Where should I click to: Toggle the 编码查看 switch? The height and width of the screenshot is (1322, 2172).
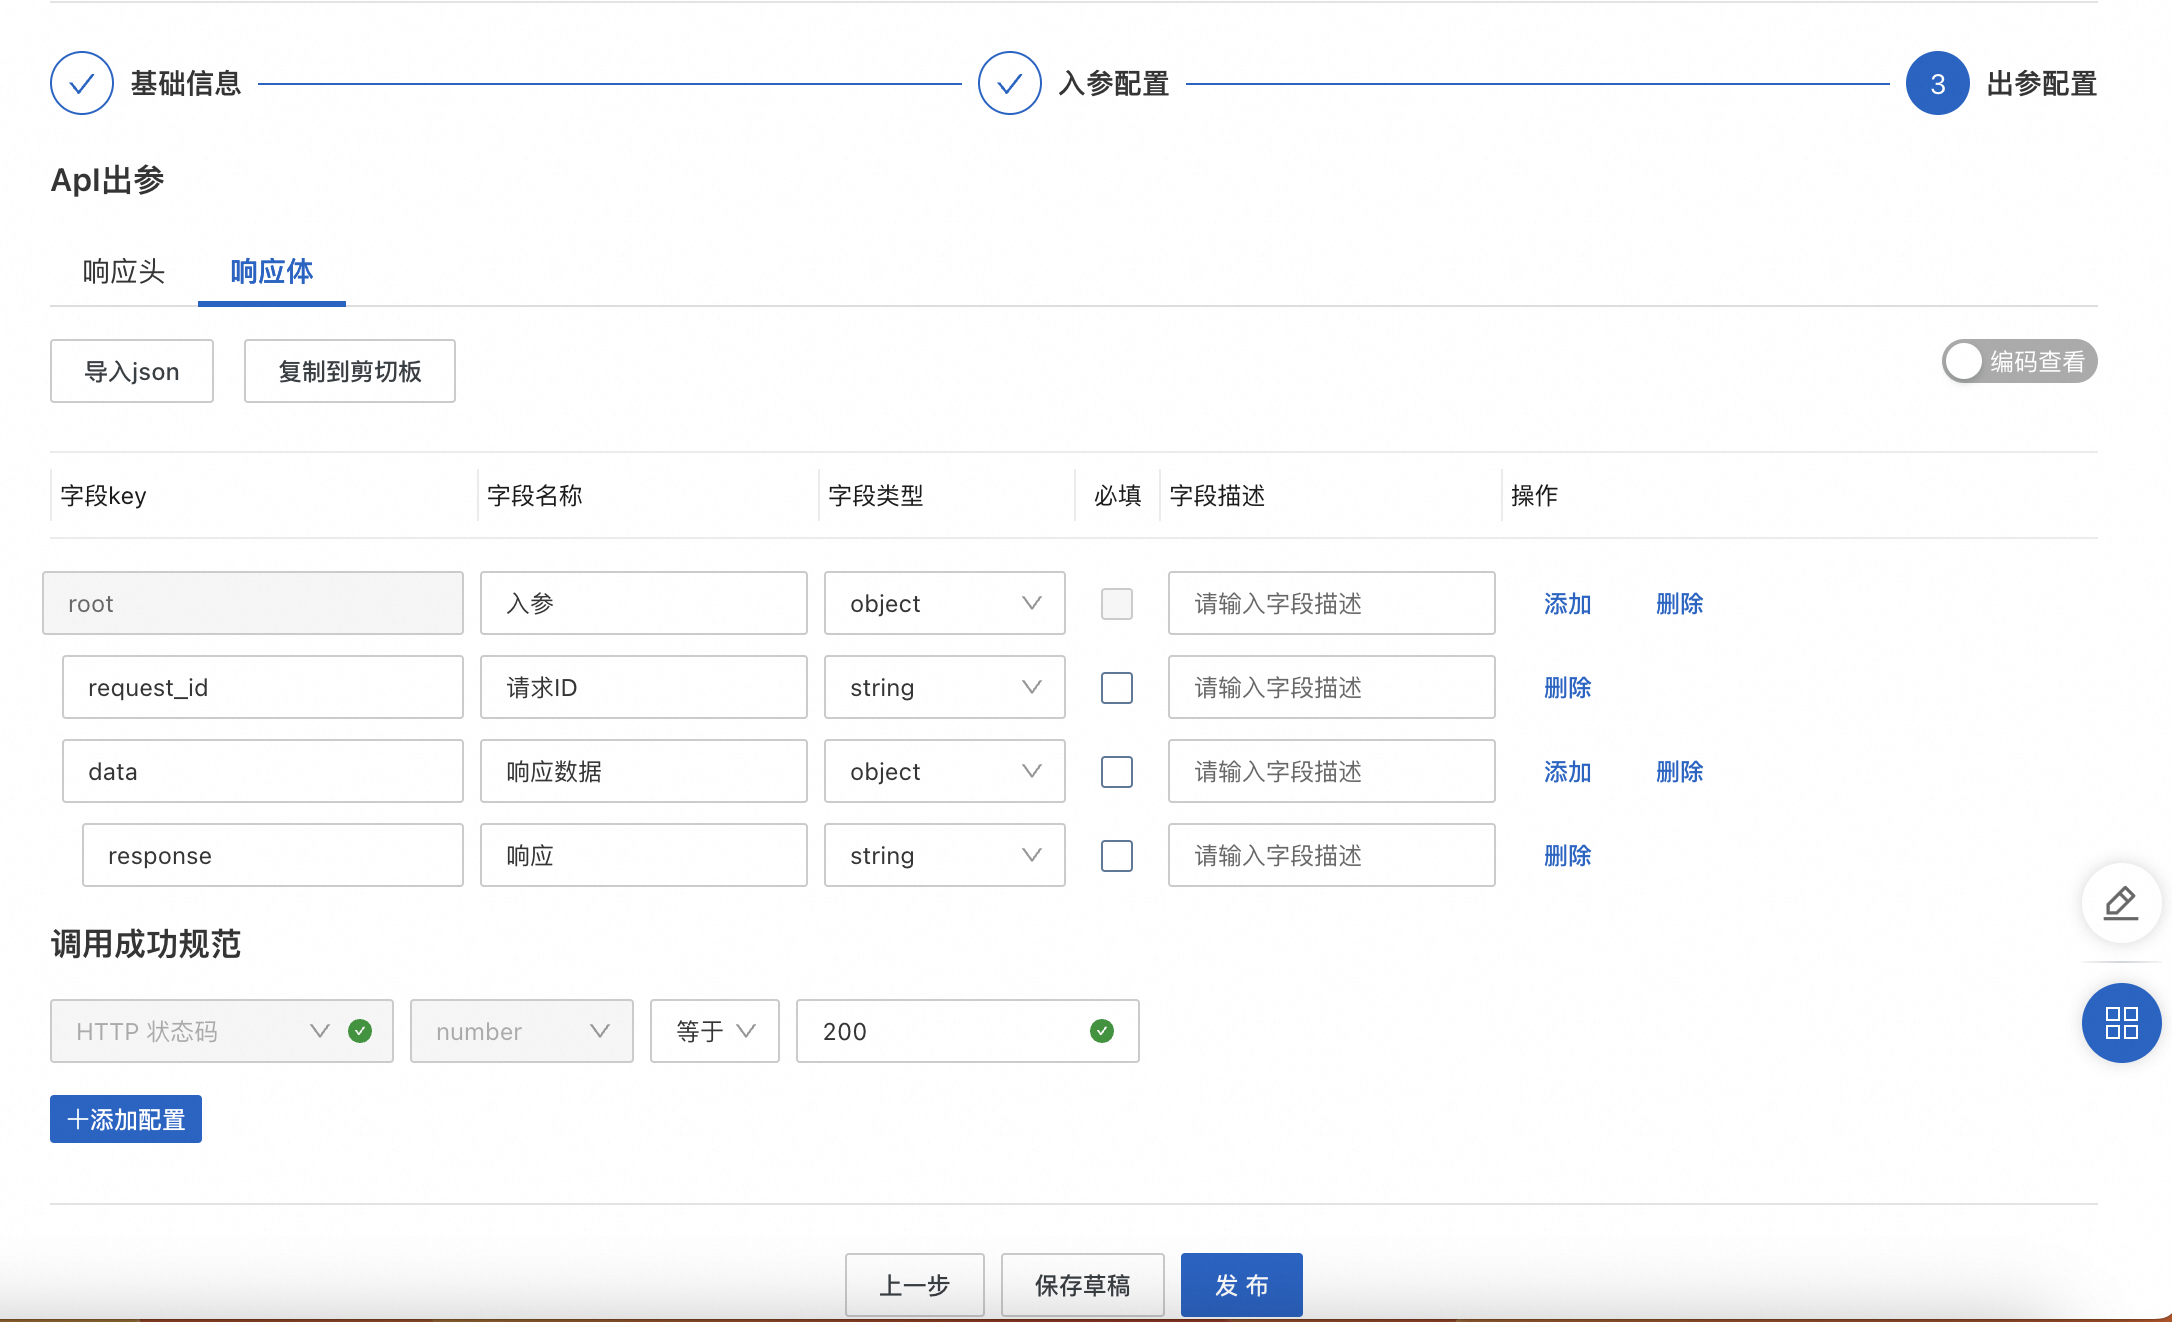click(2018, 361)
